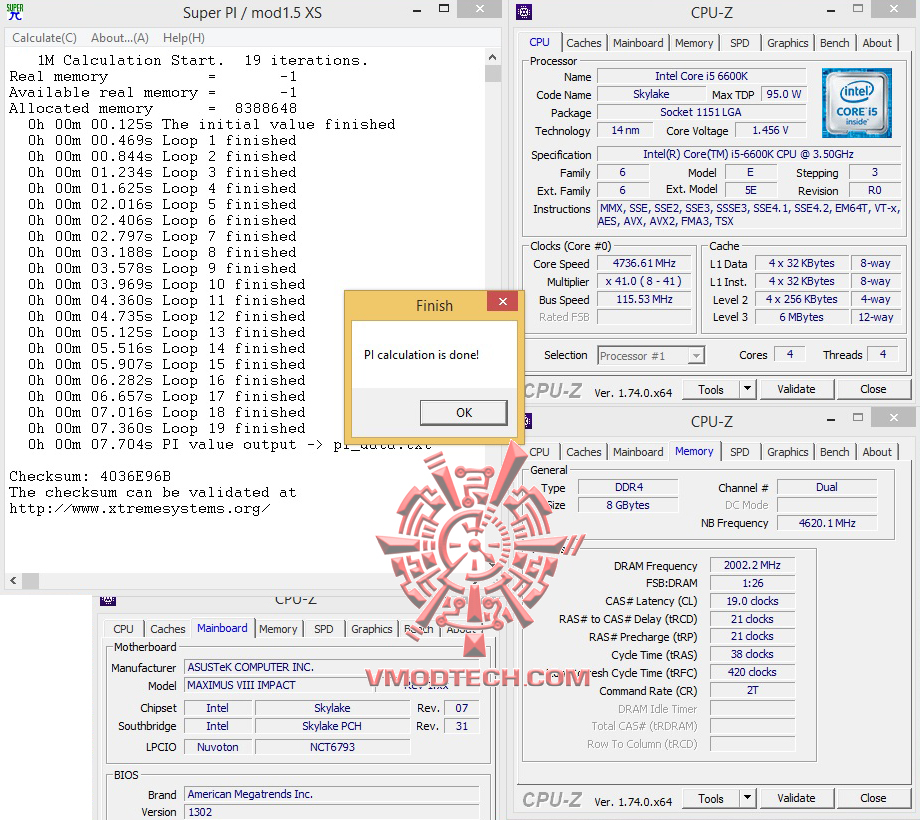The width and height of the screenshot is (920, 820).
Task: Switch to Memory tab in Mainboard CPU-Z window
Action: [278, 629]
